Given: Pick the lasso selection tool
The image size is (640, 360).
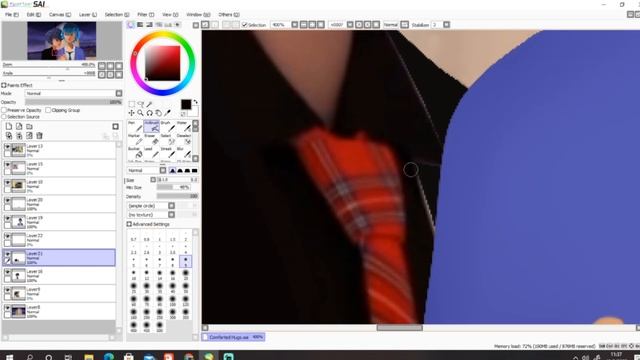Looking at the screenshot, I should point(140,104).
